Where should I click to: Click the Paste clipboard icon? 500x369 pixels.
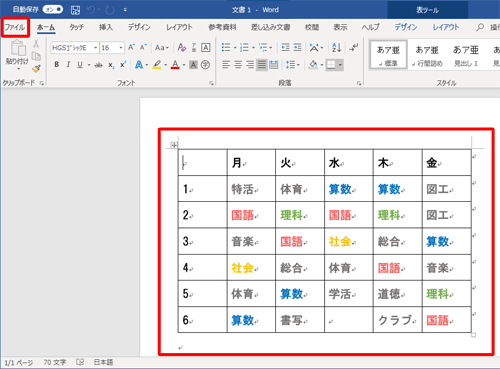pos(18,48)
